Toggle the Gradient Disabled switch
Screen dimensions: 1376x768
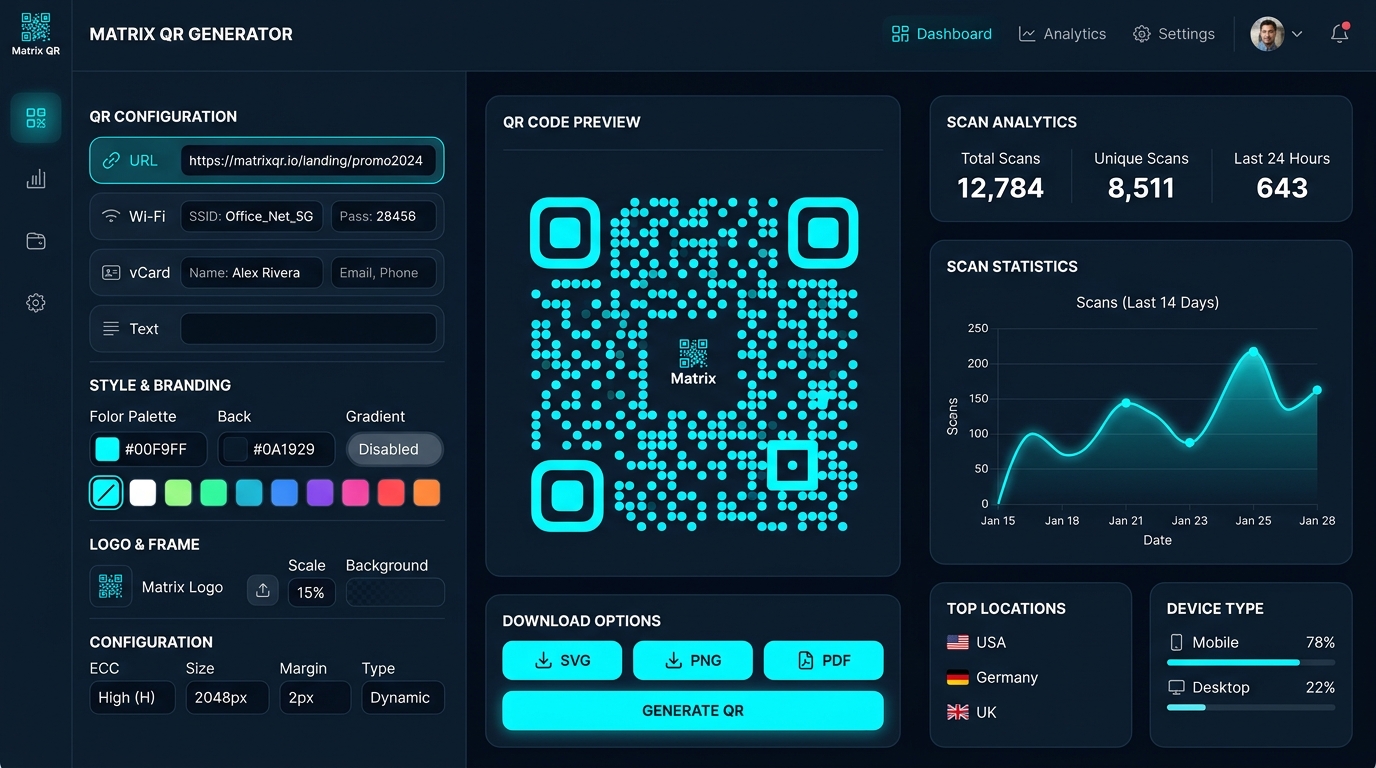click(394, 449)
